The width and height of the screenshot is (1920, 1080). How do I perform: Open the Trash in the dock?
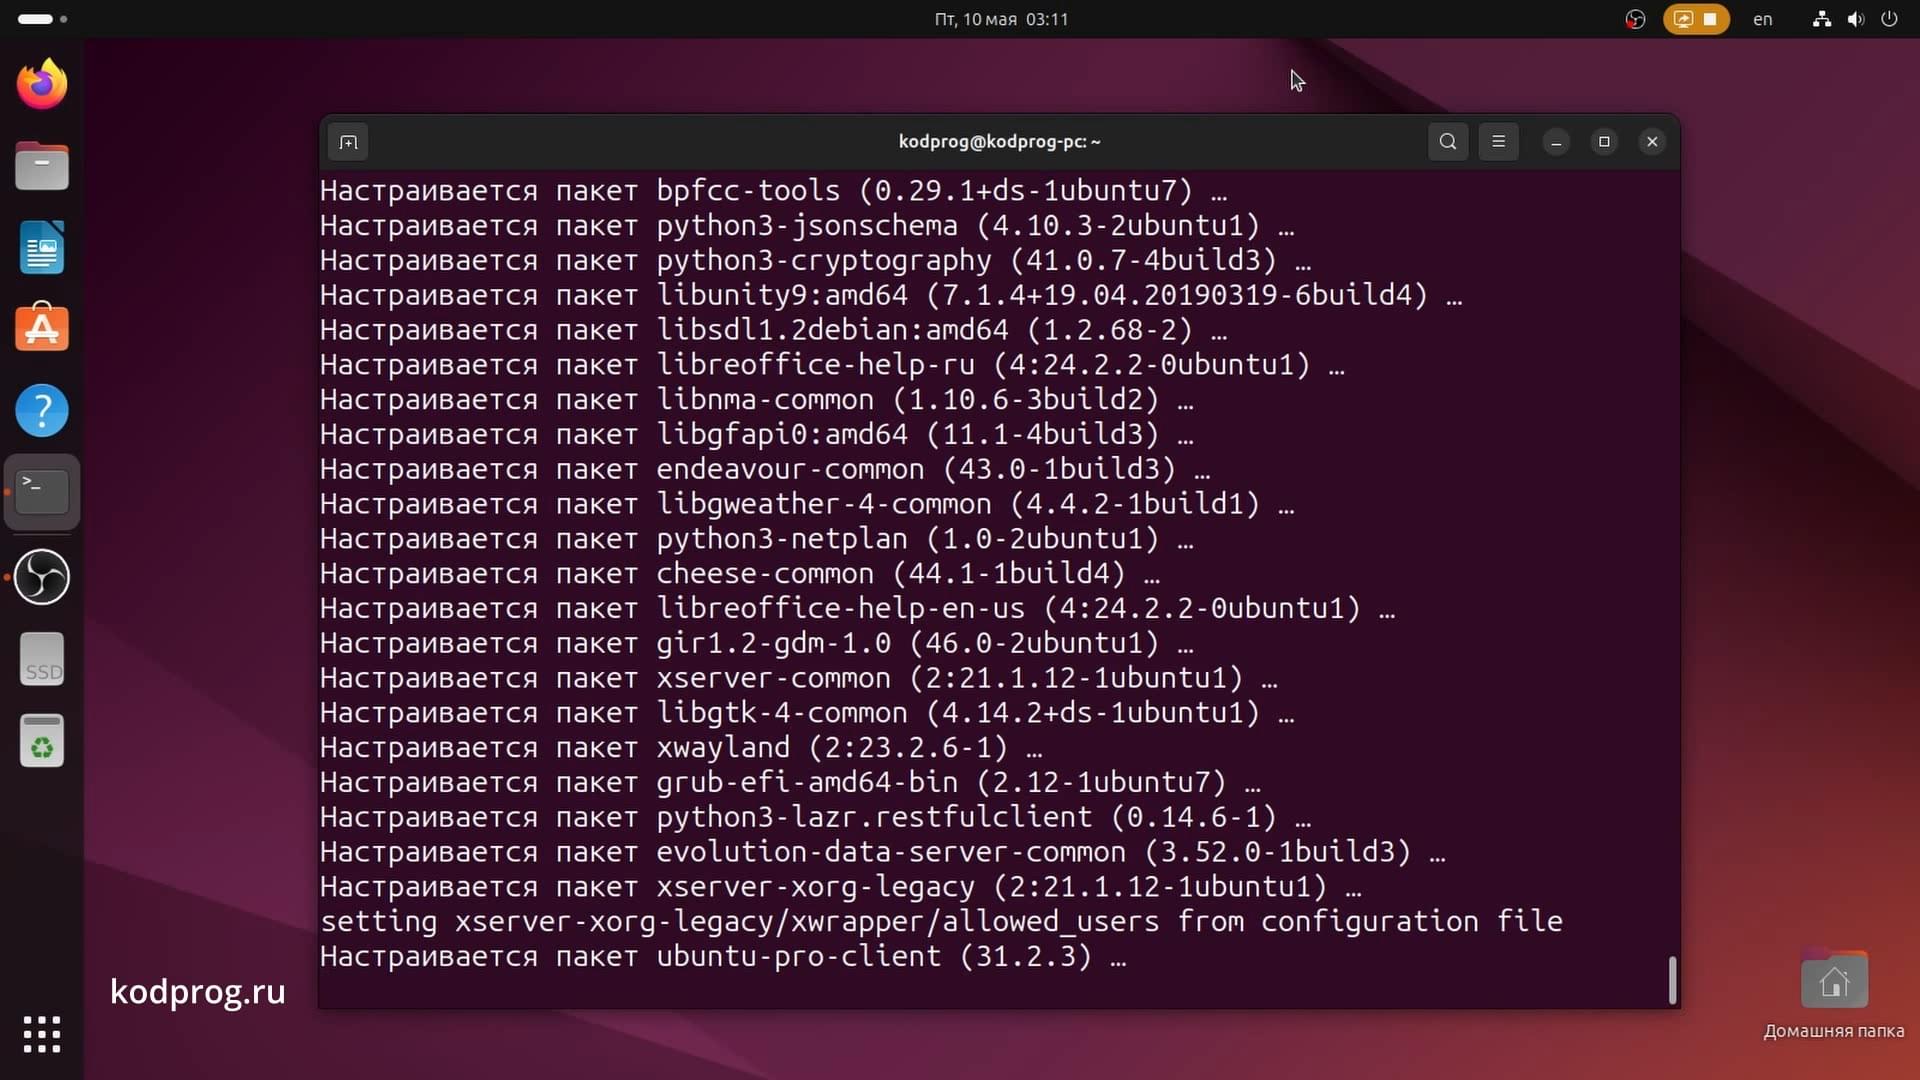[x=42, y=741]
